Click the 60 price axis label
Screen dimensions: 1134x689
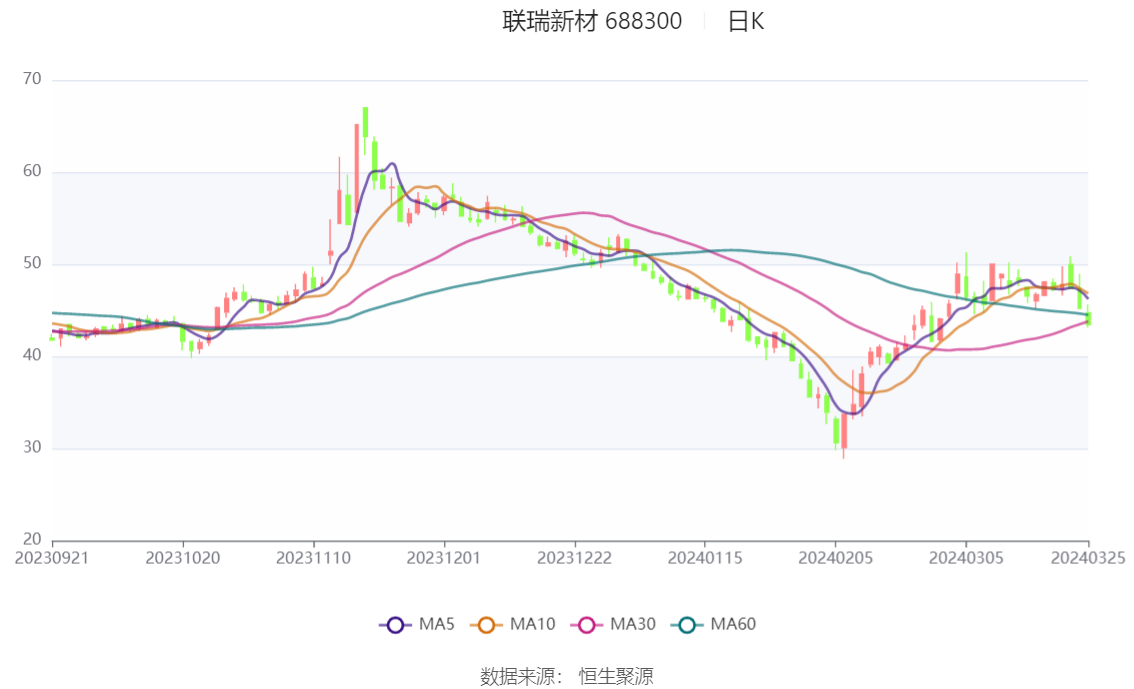32,171
